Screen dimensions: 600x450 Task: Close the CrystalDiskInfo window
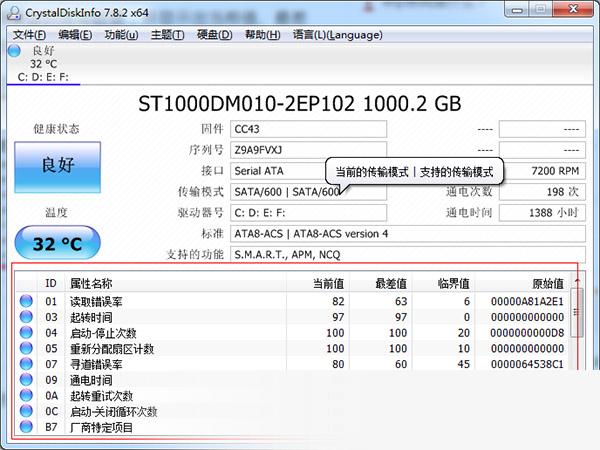(x=573, y=10)
